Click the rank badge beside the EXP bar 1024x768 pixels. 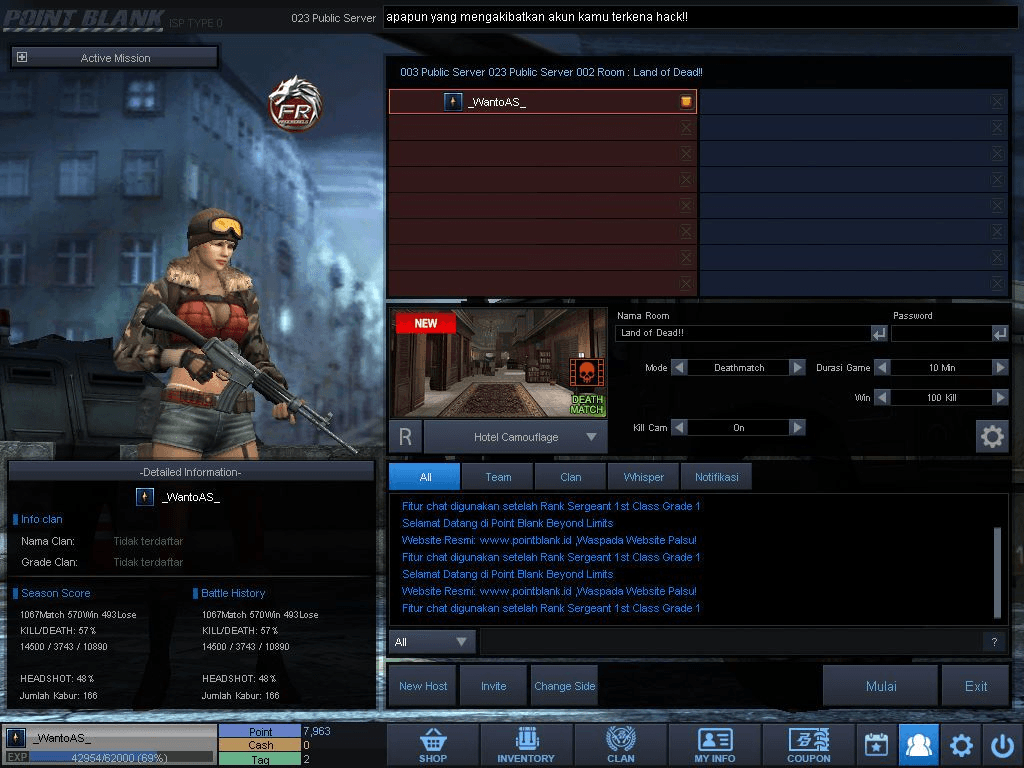click(x=16, y=738)
